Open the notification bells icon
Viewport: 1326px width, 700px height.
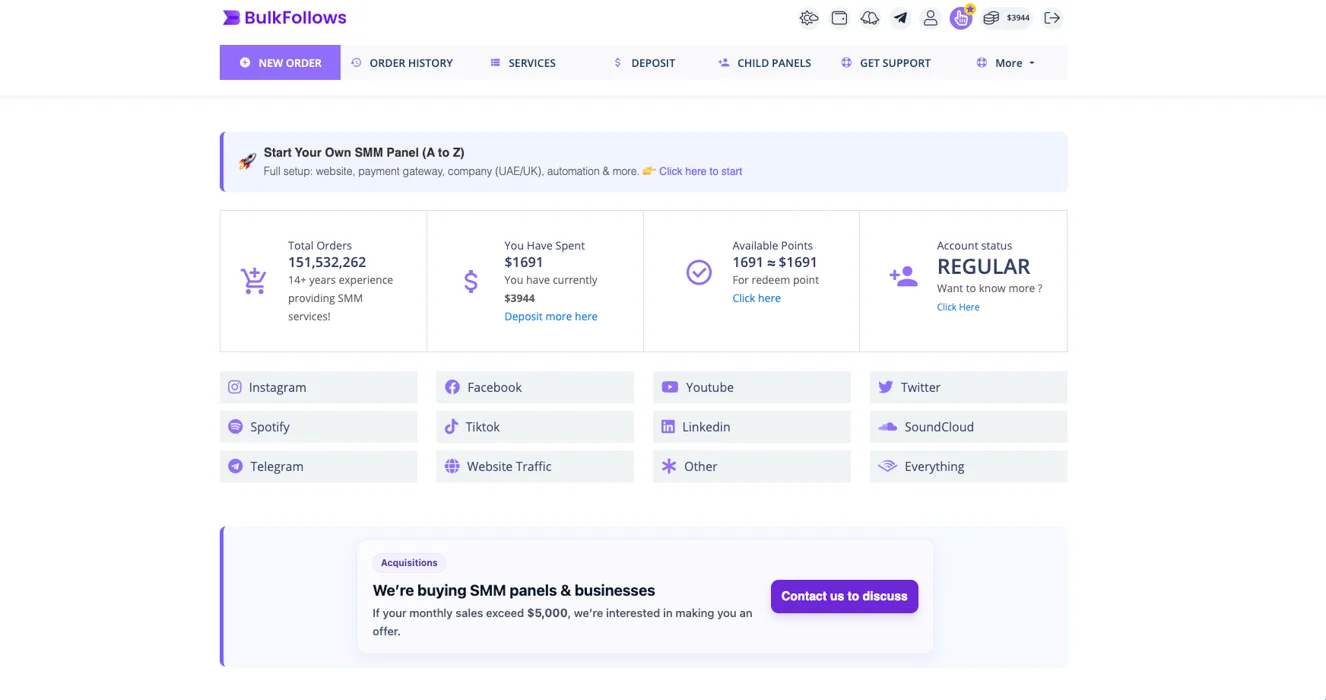coord(870,18)
